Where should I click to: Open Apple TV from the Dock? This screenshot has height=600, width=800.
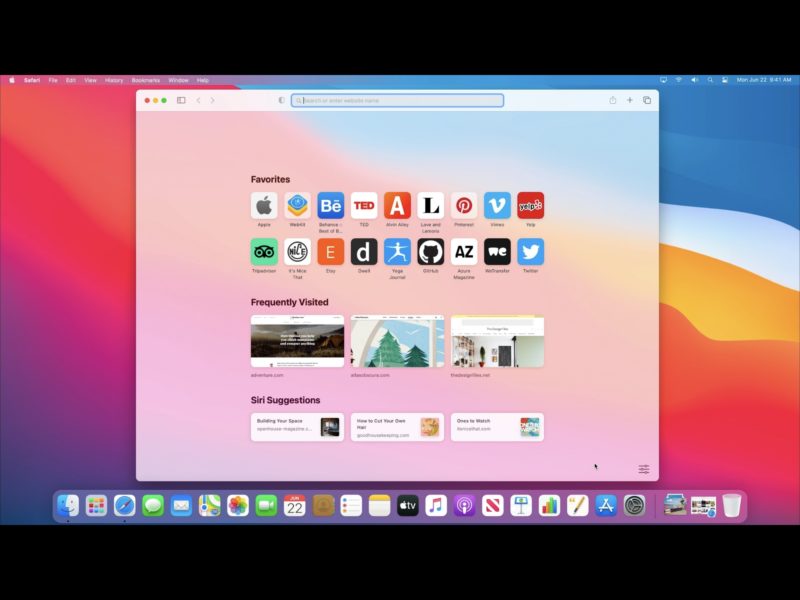pyautogui.click(x=408, y=506)
